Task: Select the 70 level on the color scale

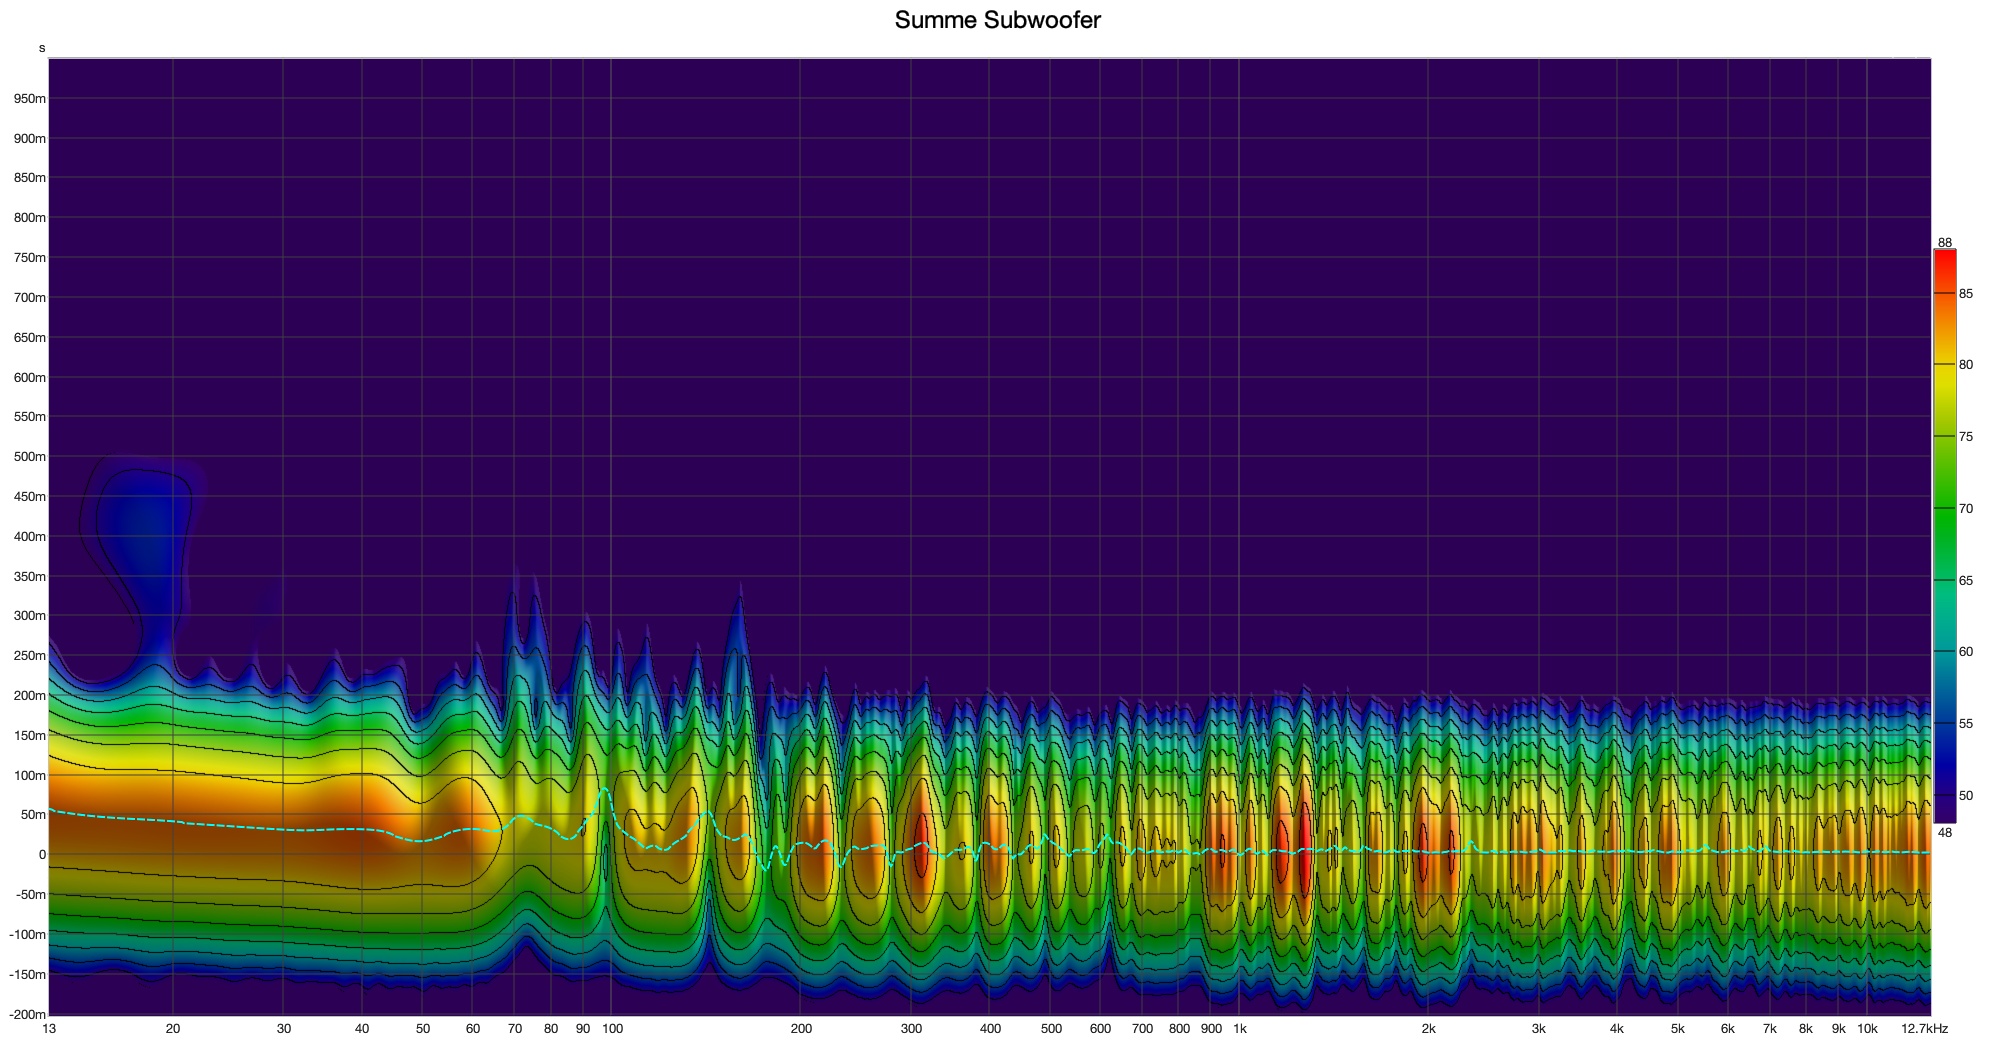Action: [x=1965, y=508]
